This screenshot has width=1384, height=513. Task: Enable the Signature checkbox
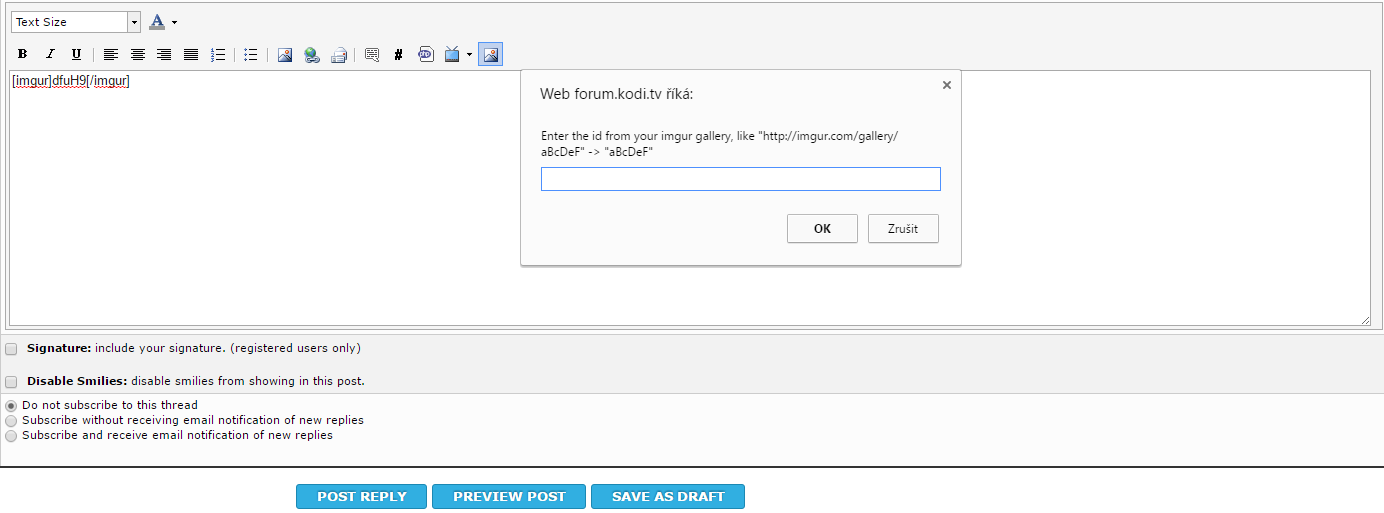[11, 349]
